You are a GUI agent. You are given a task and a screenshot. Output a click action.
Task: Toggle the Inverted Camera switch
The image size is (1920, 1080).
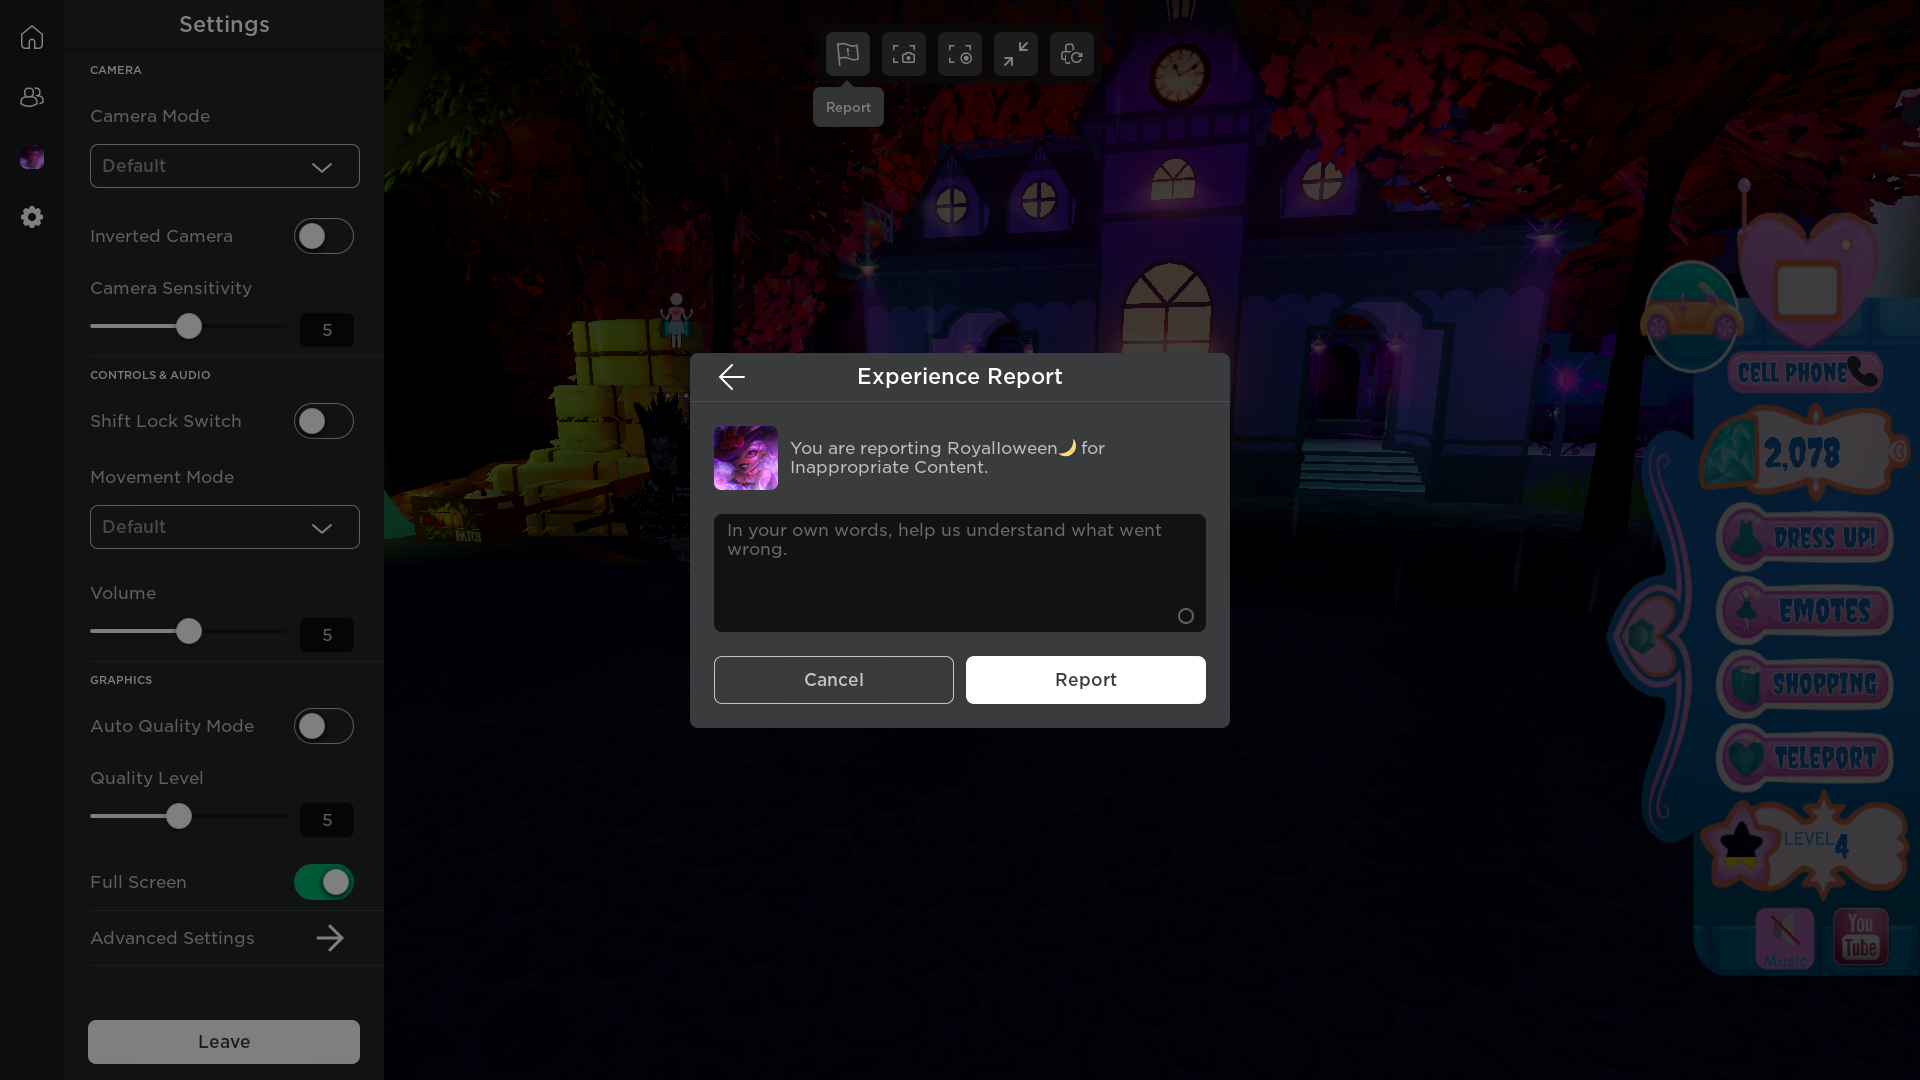323,236
